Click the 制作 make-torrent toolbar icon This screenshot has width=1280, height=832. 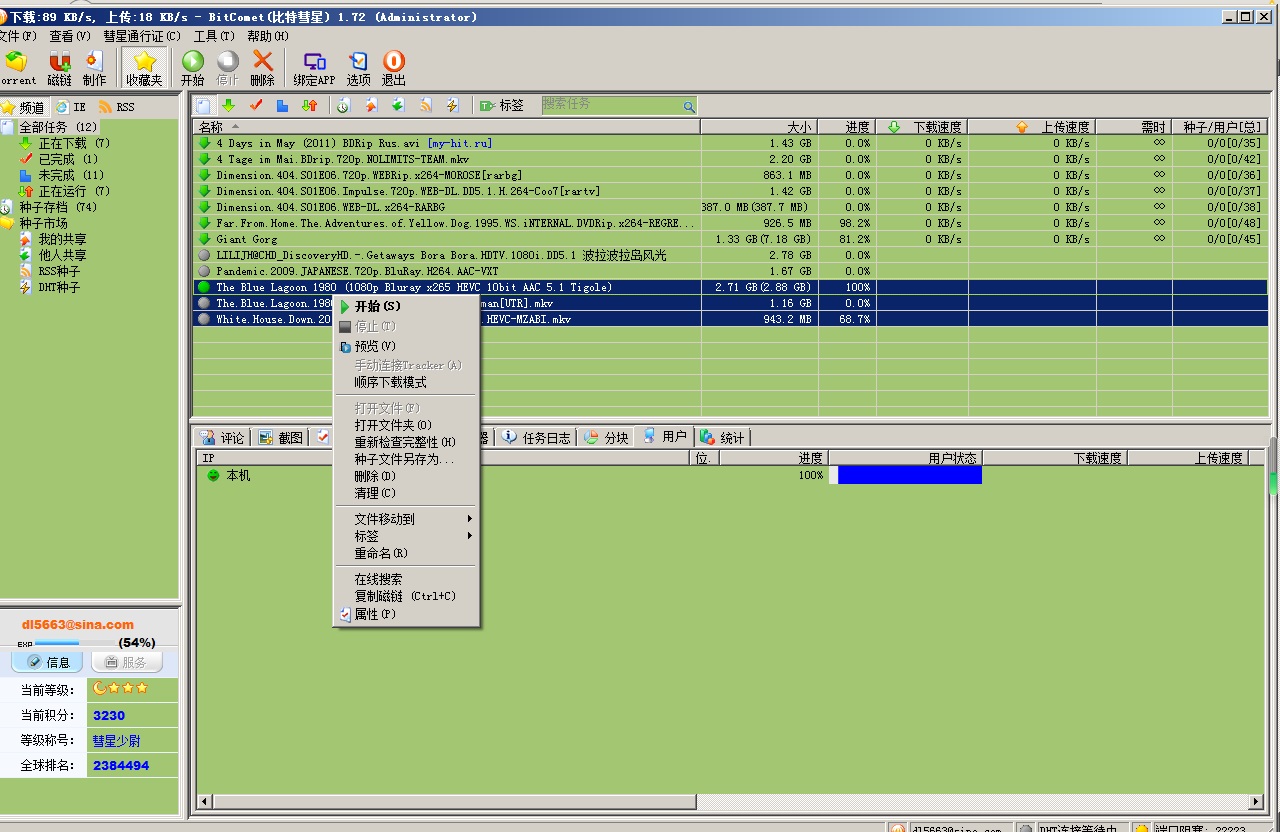pos(94,68)
